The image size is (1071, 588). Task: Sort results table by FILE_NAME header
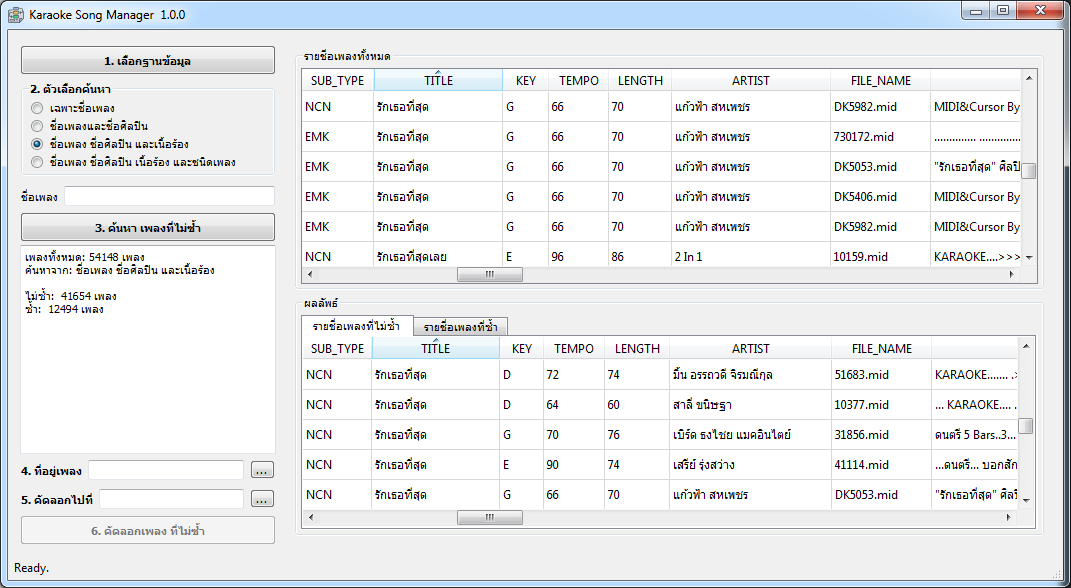pos(881,348)
